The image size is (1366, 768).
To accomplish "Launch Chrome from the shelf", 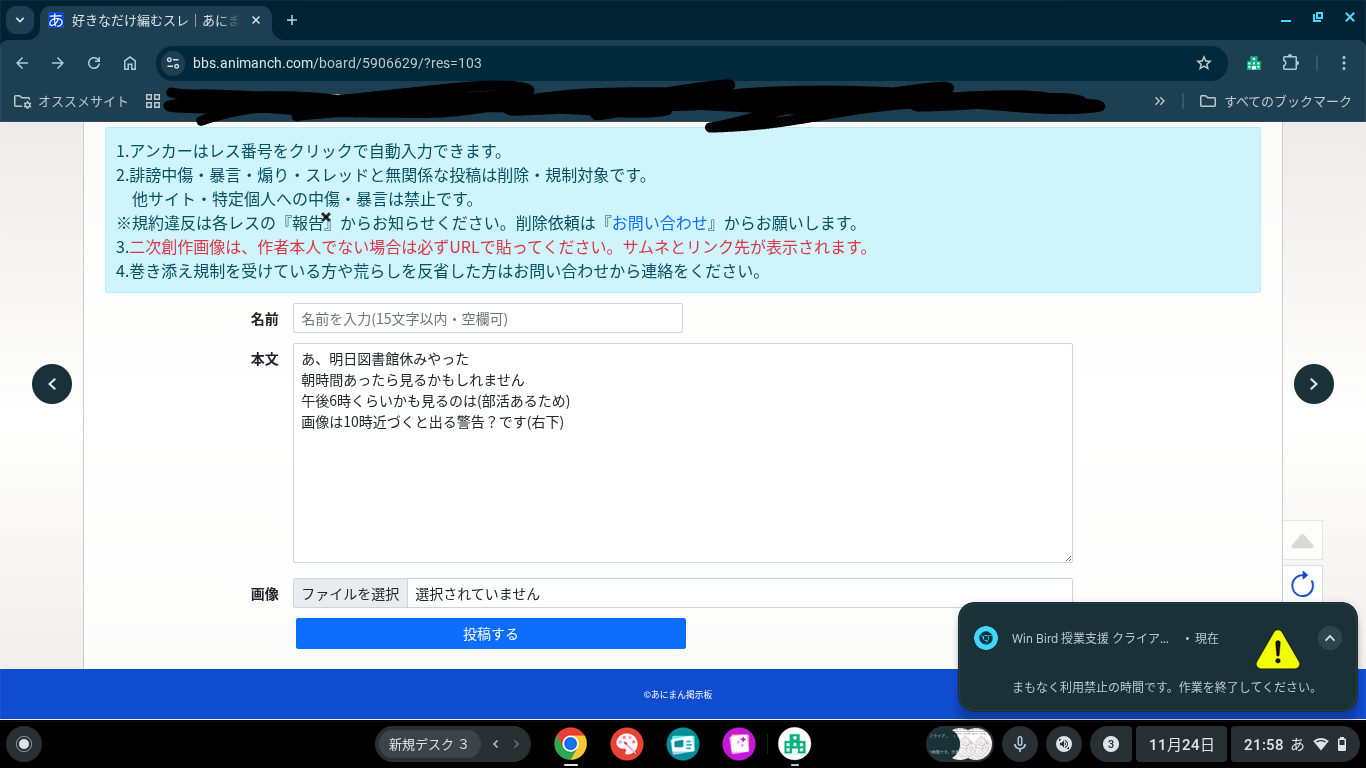I will [x=571, y=744].
